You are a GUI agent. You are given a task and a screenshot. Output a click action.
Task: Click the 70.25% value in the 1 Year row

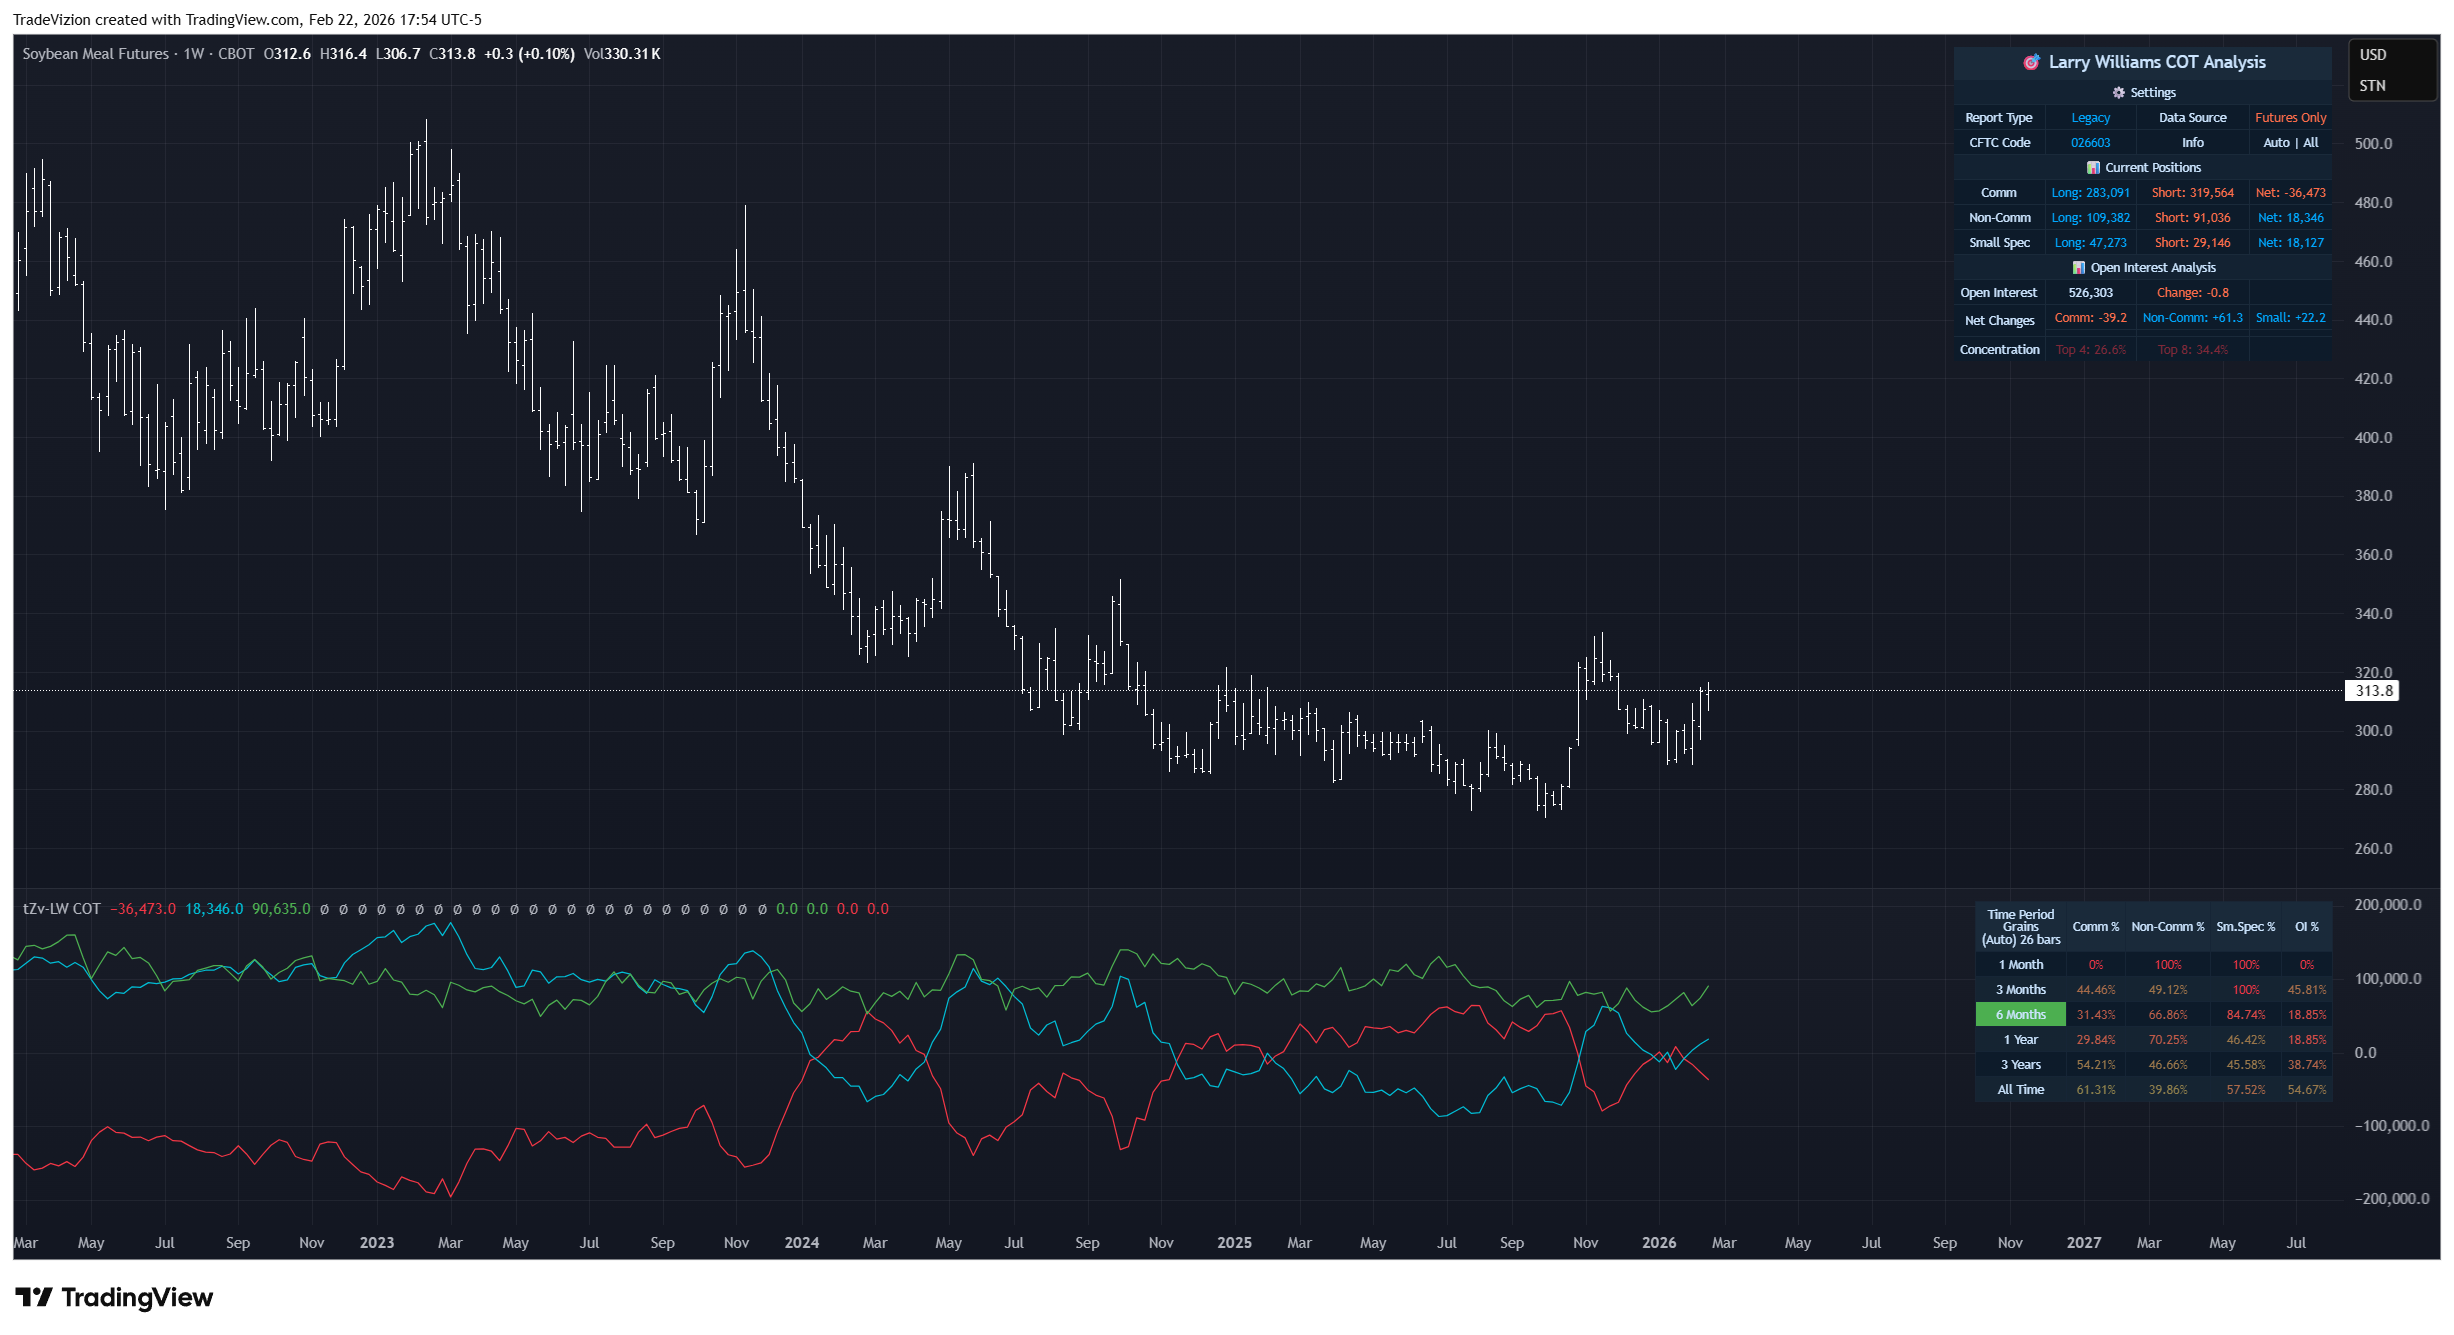tap(2167, 1040)
